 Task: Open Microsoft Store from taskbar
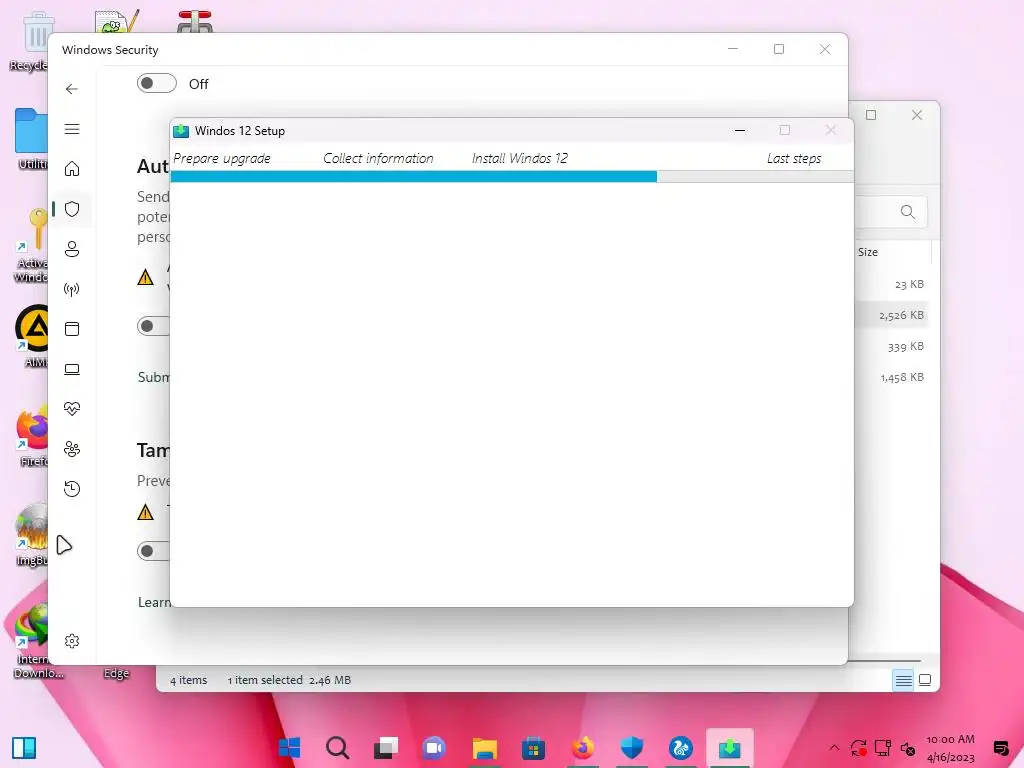pos(533,748)
